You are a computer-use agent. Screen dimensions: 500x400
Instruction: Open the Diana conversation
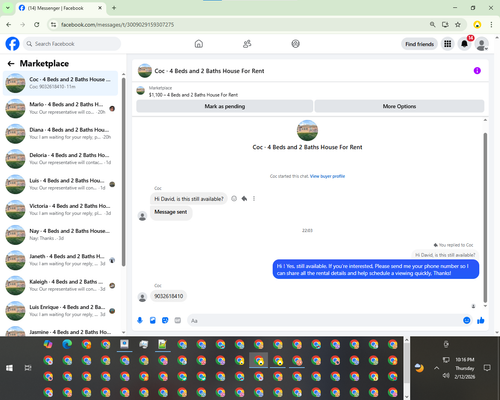click(x=60, y=133)
